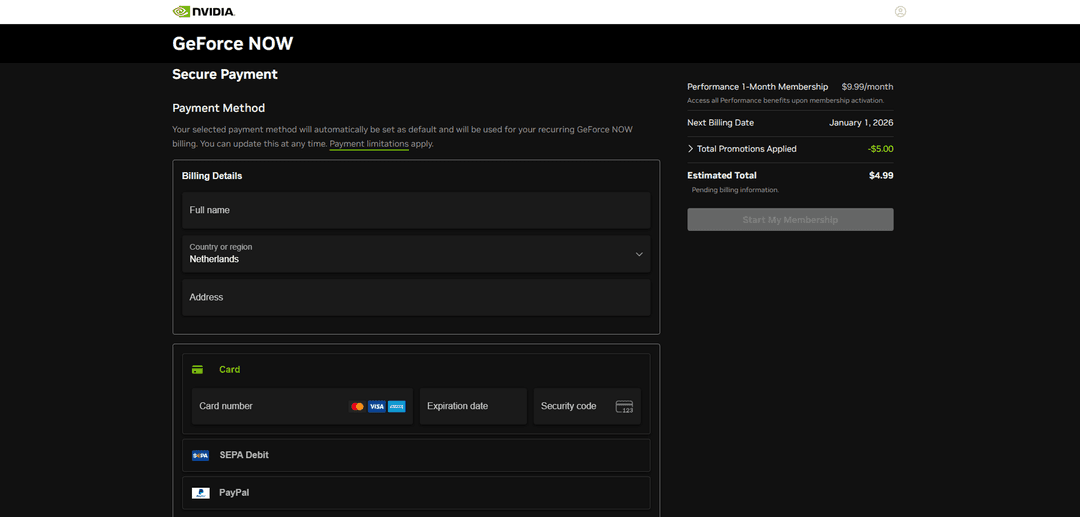This screenshot has height=517, width=1080.
Task: Click the Full name input field
Action: 415,210
